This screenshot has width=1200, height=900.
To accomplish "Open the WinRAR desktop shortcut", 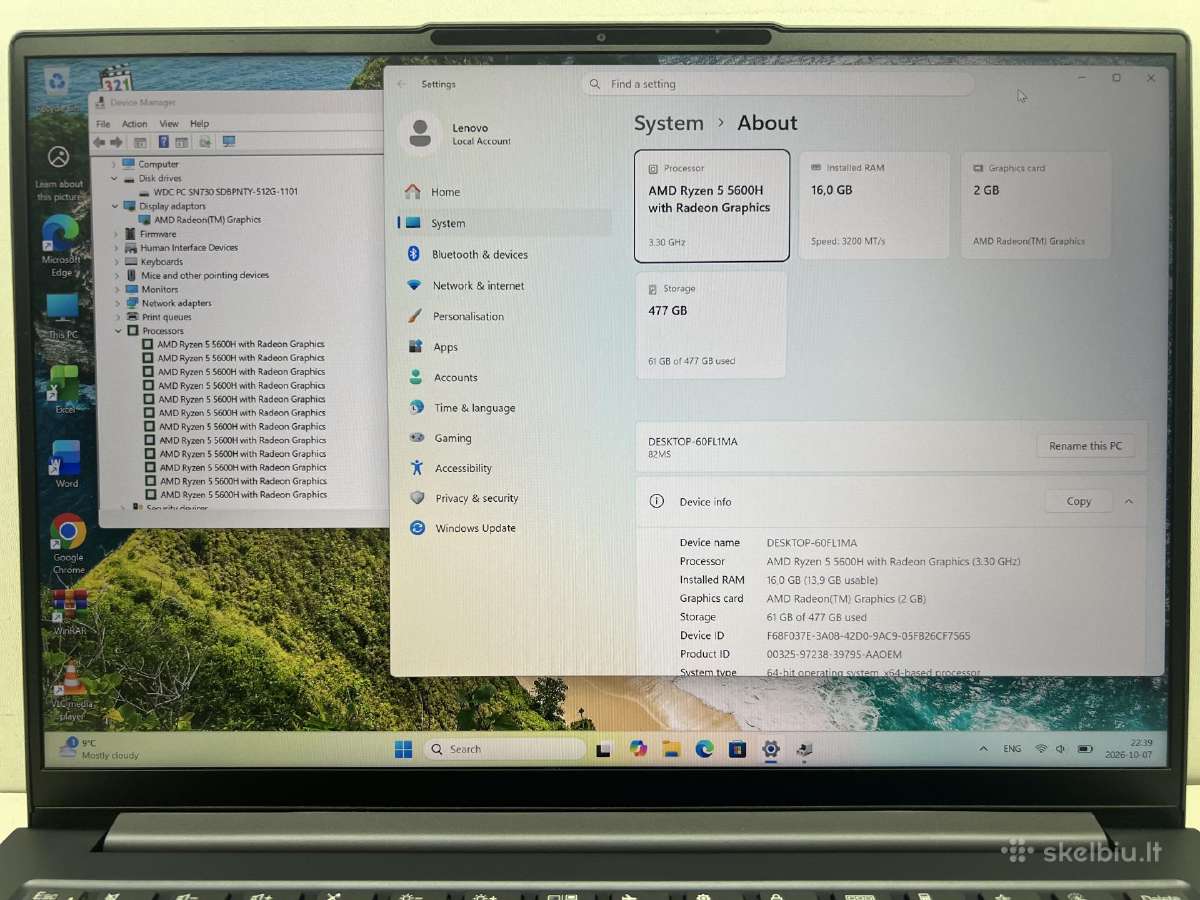I will (x=70, y=612).
